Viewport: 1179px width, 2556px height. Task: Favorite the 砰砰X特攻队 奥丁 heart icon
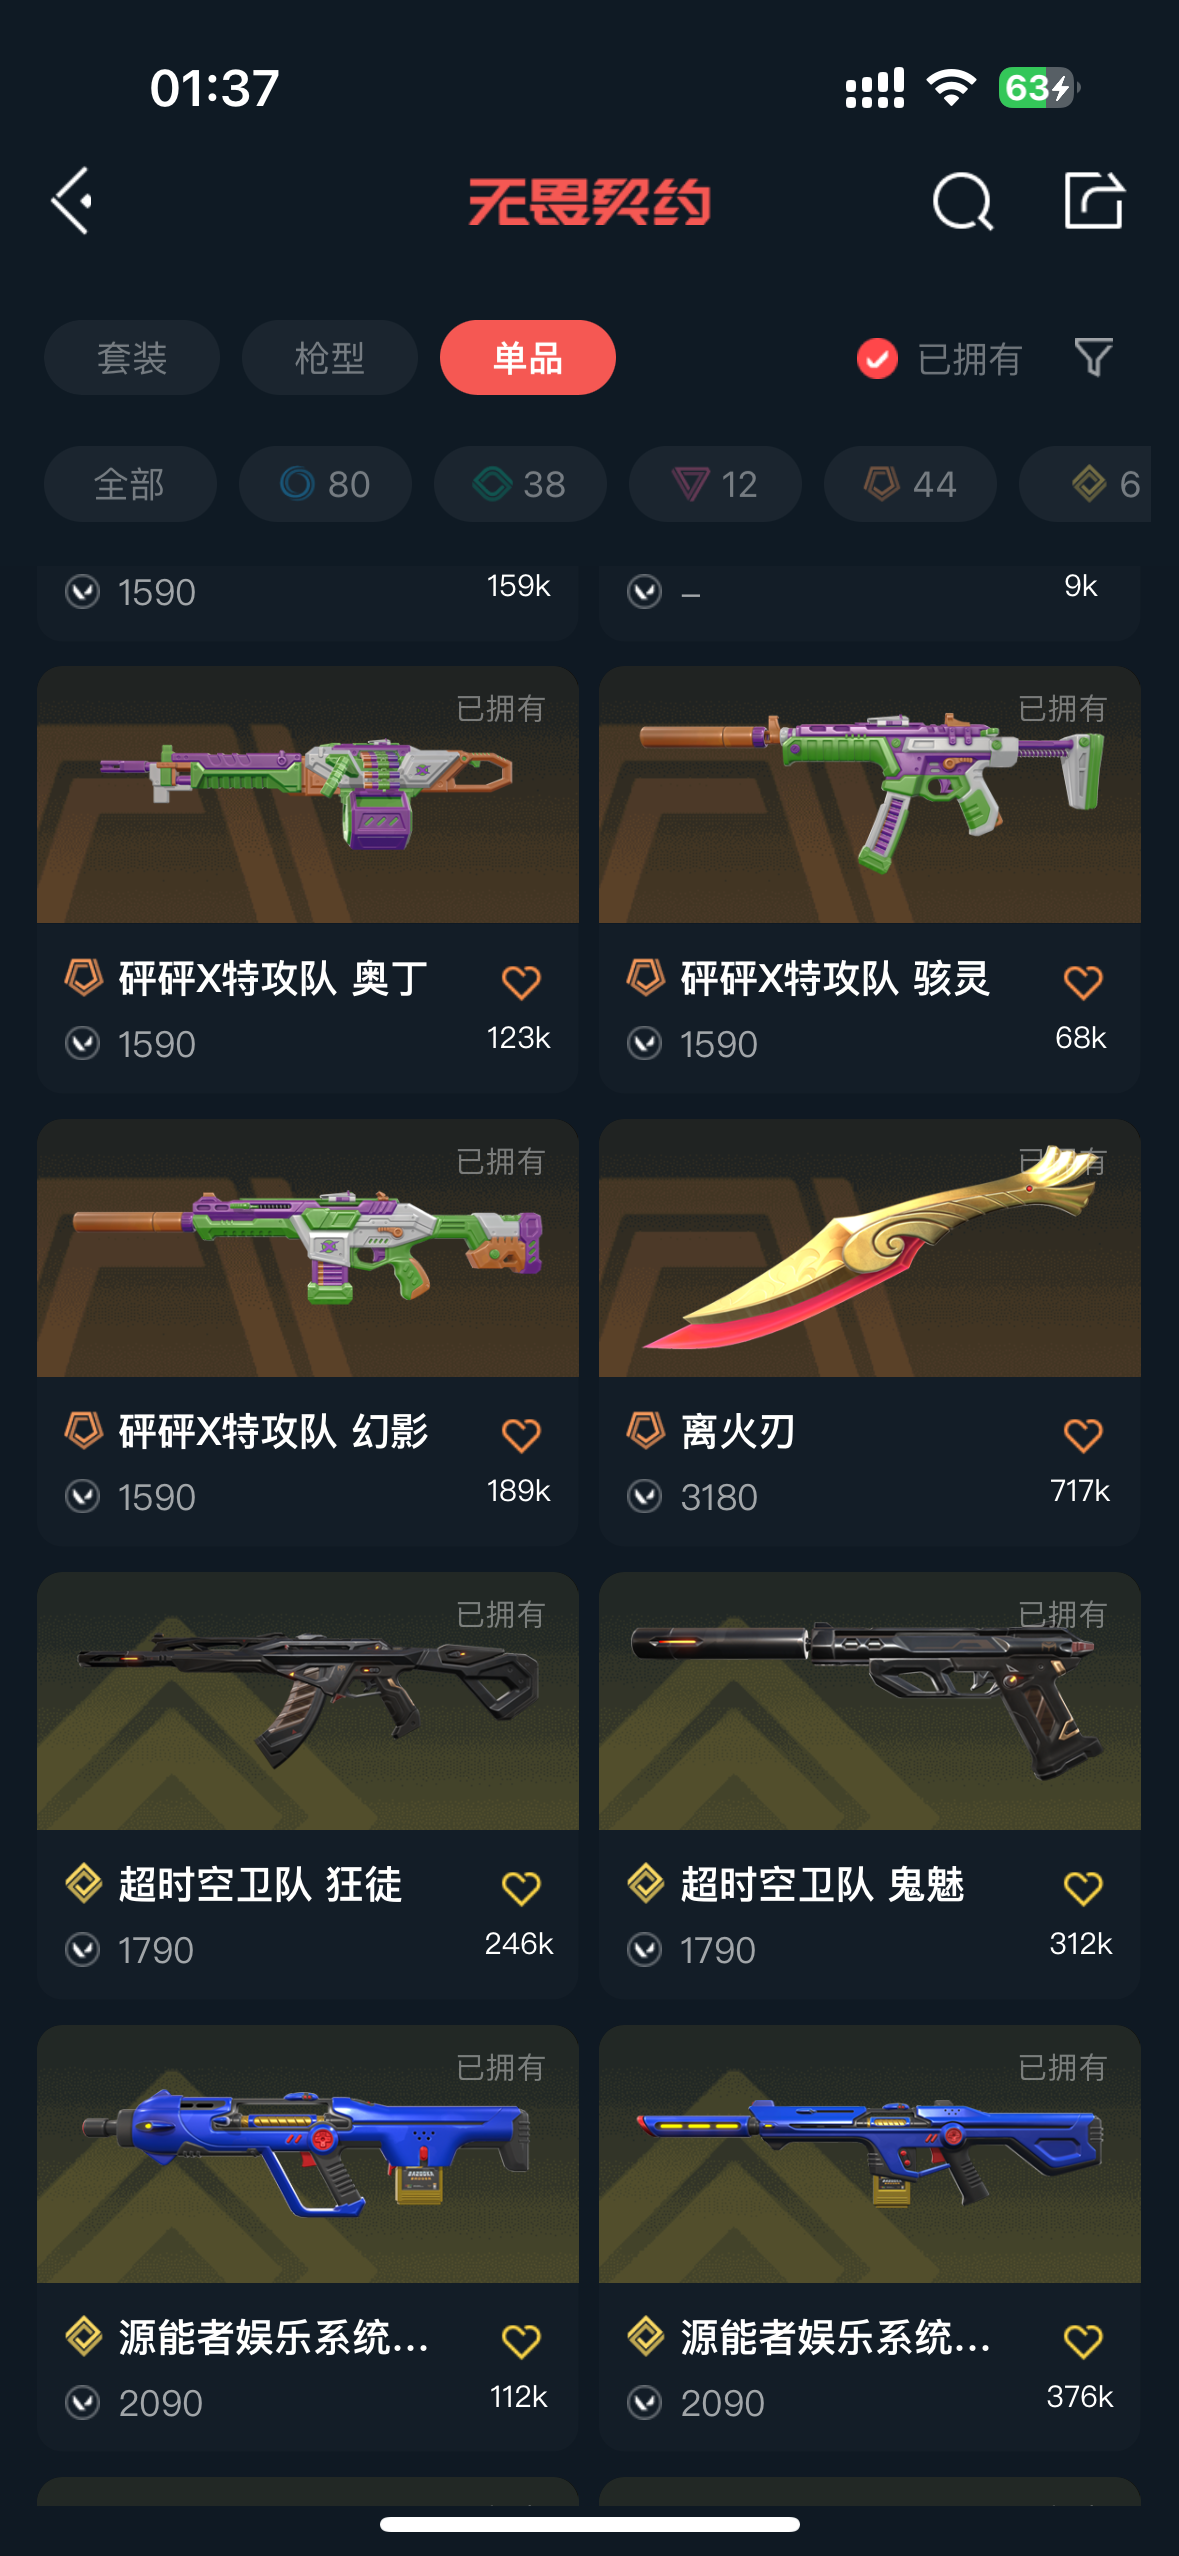coord(521,982)
